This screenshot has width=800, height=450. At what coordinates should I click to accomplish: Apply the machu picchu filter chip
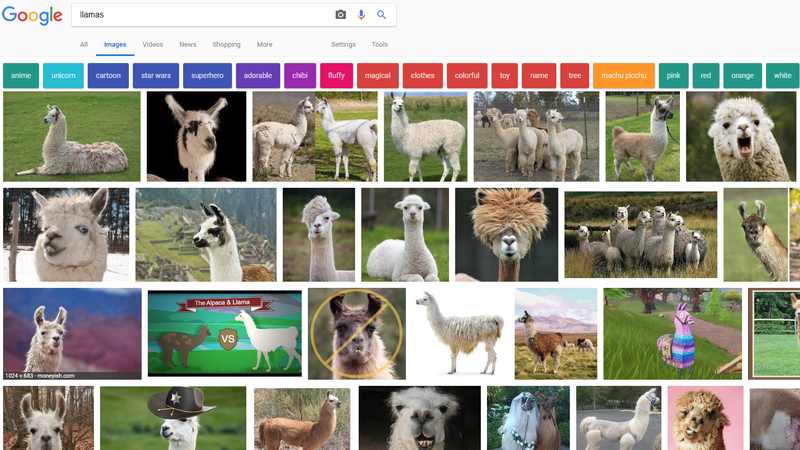tap(623, 76)
